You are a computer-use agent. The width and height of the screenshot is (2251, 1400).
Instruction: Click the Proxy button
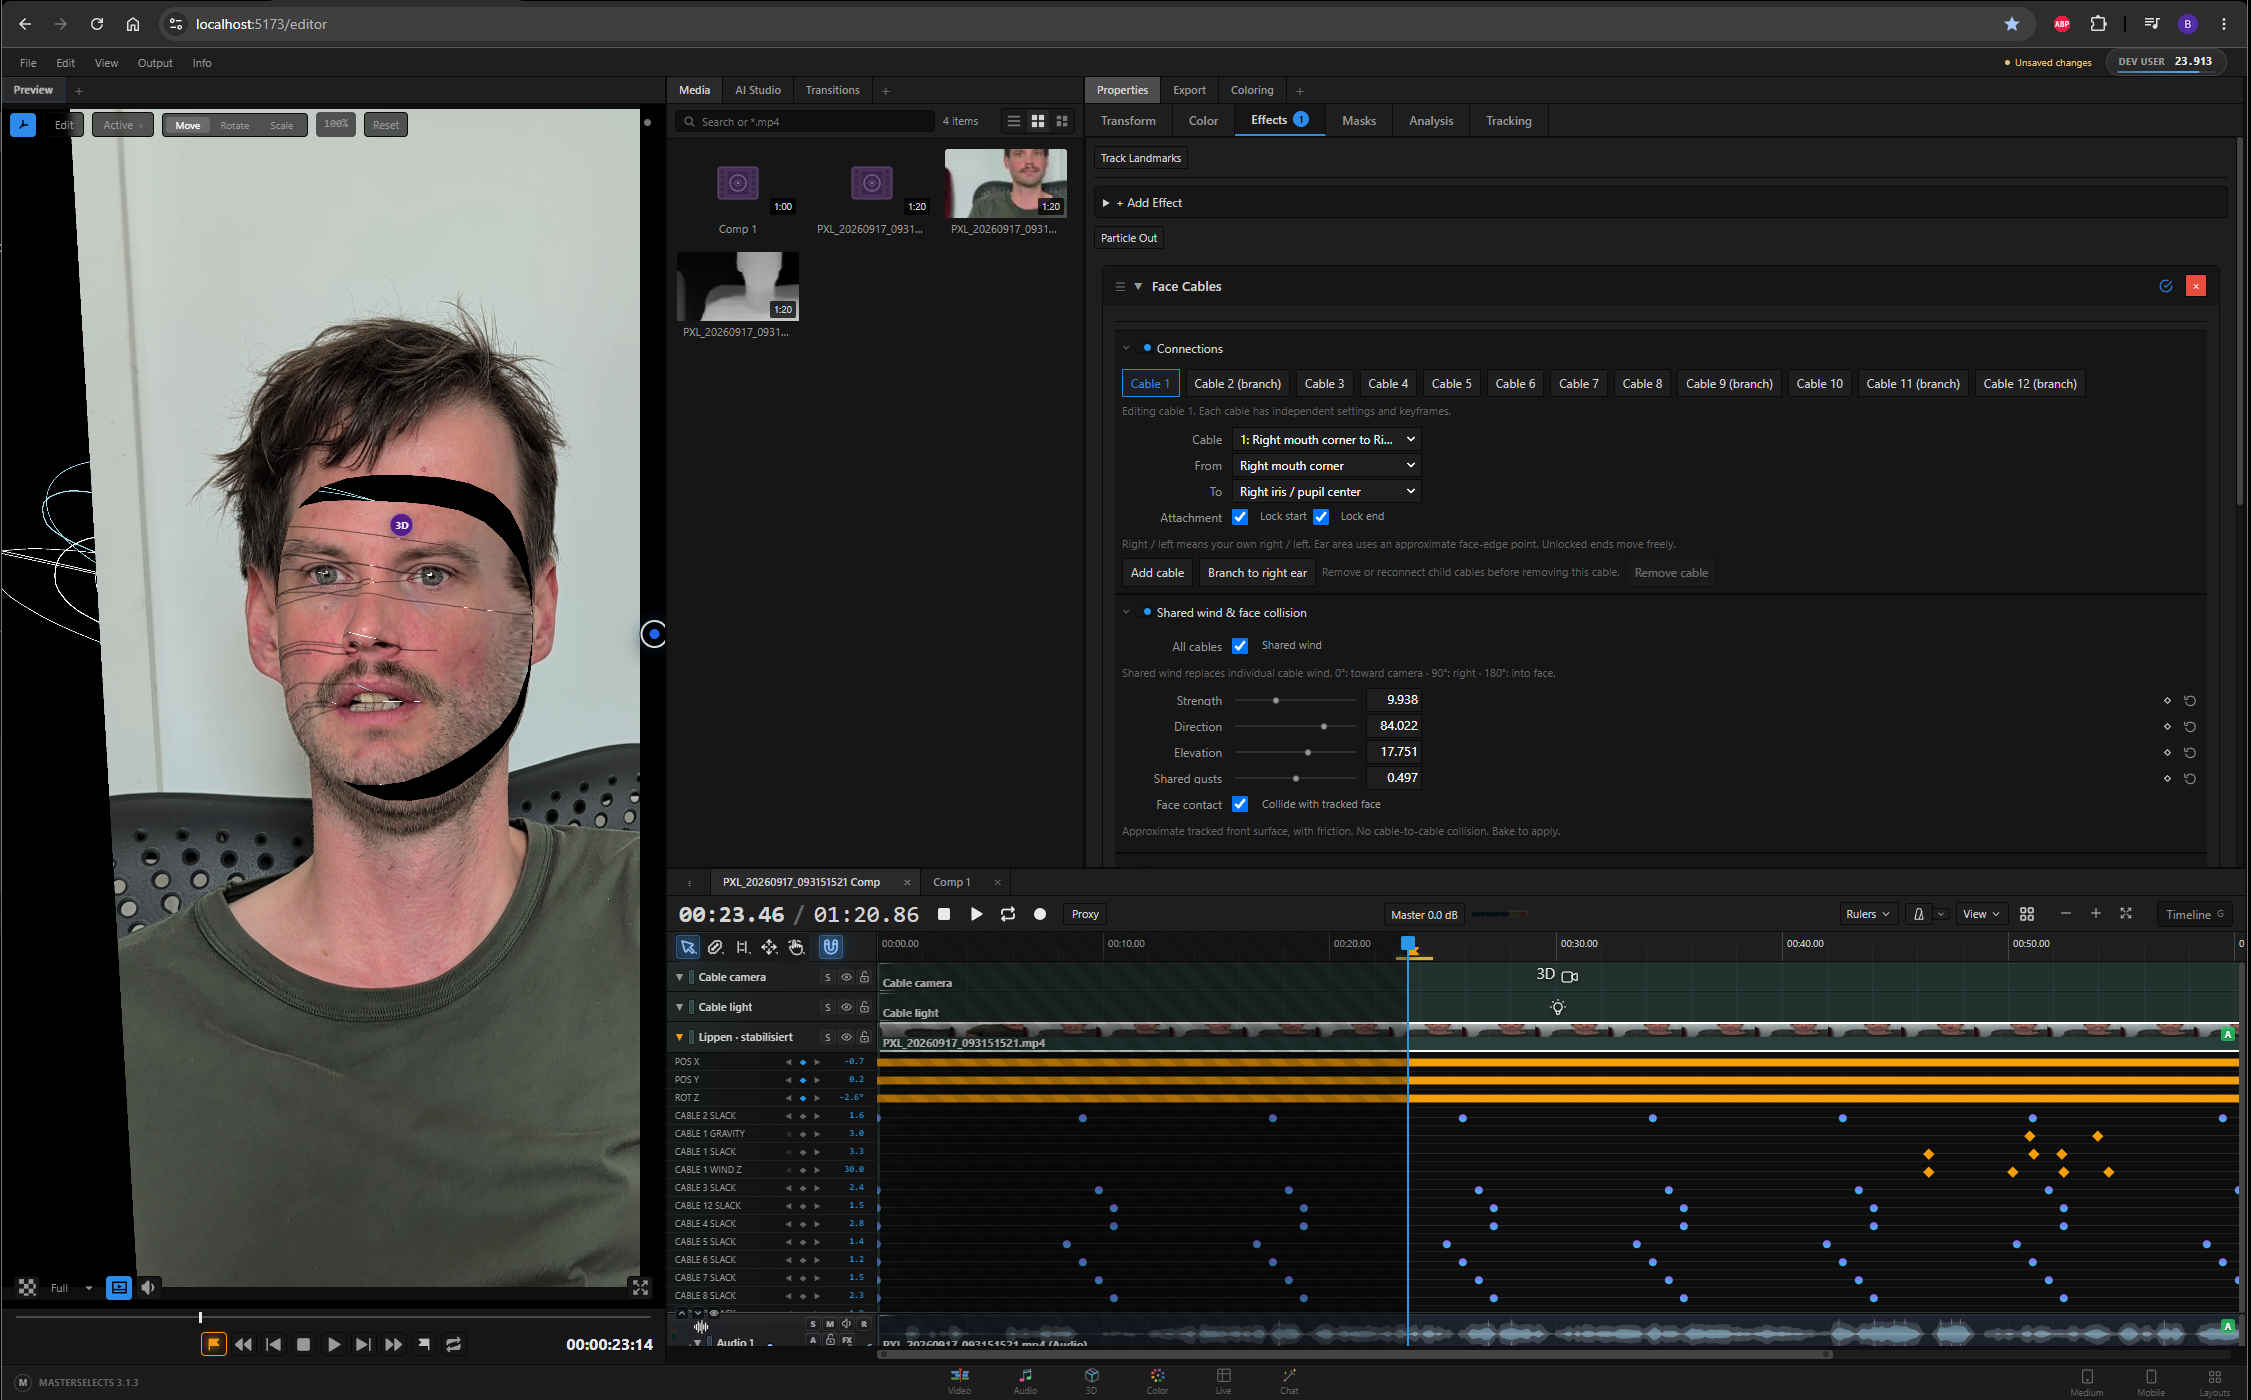[x=1085, y=914]
